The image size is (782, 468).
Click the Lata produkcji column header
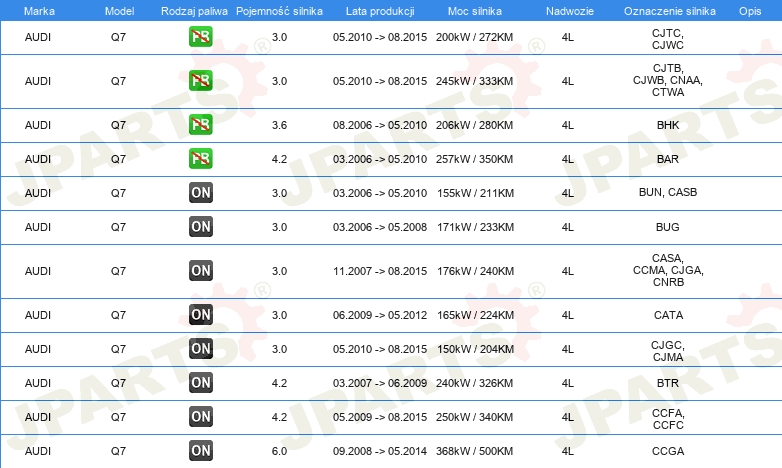tap(380, 11)
